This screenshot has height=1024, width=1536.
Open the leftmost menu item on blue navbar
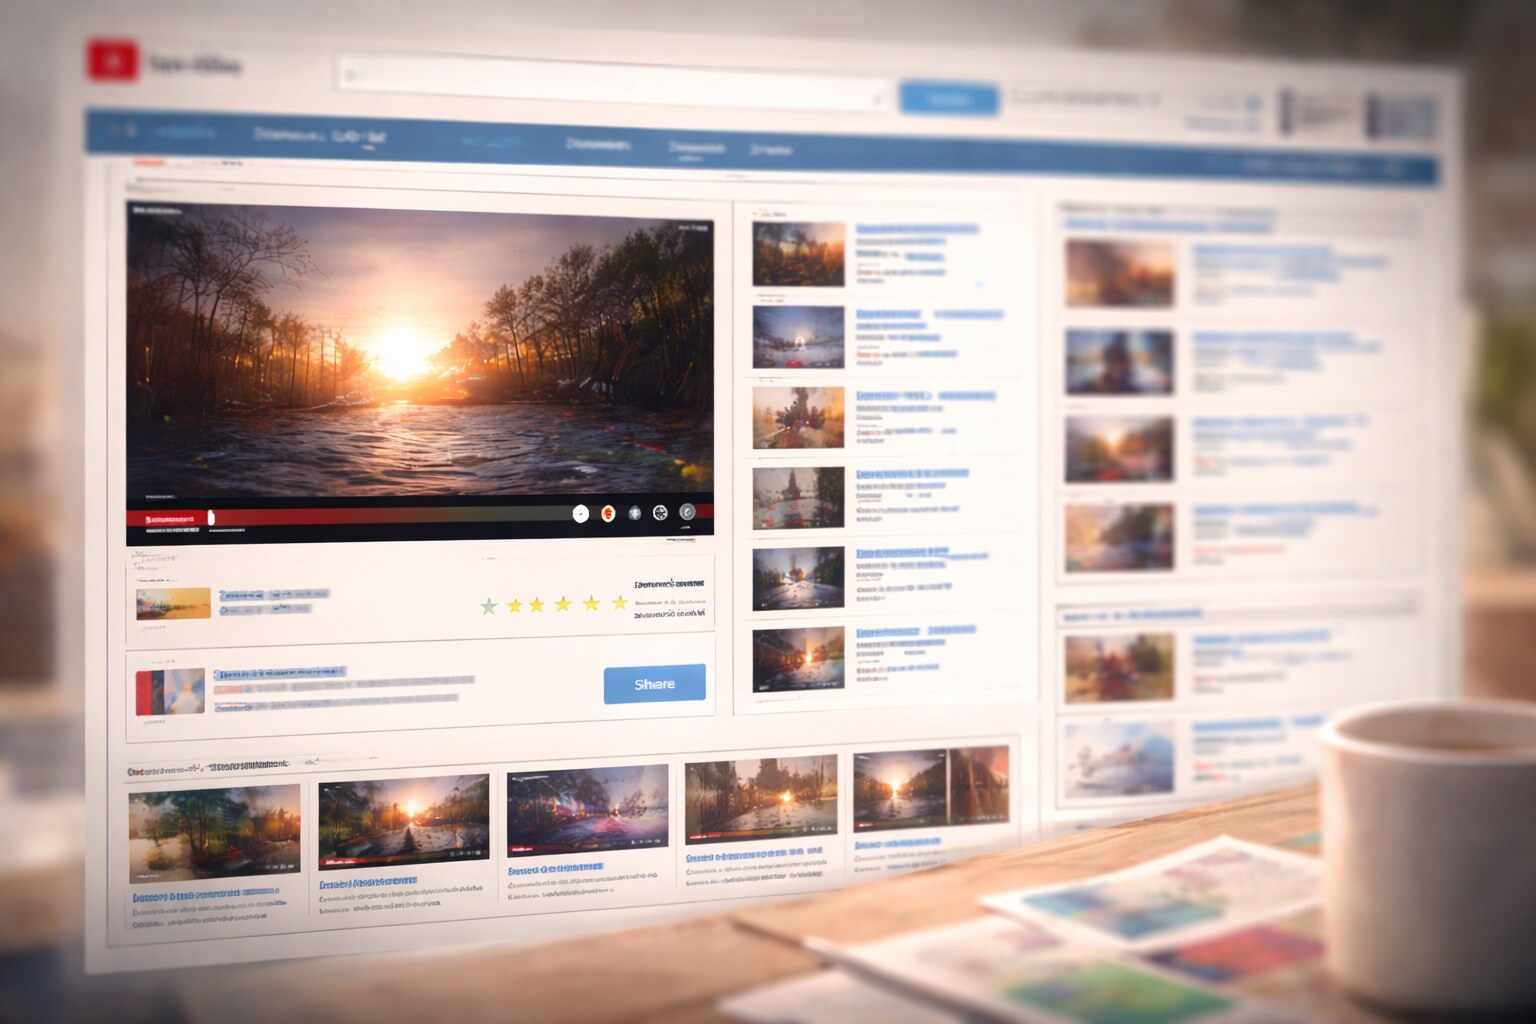185,131
